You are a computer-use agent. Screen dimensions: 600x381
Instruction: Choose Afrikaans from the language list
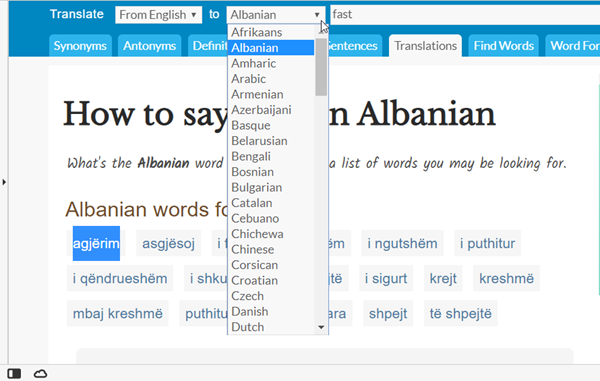coord(271,32)
